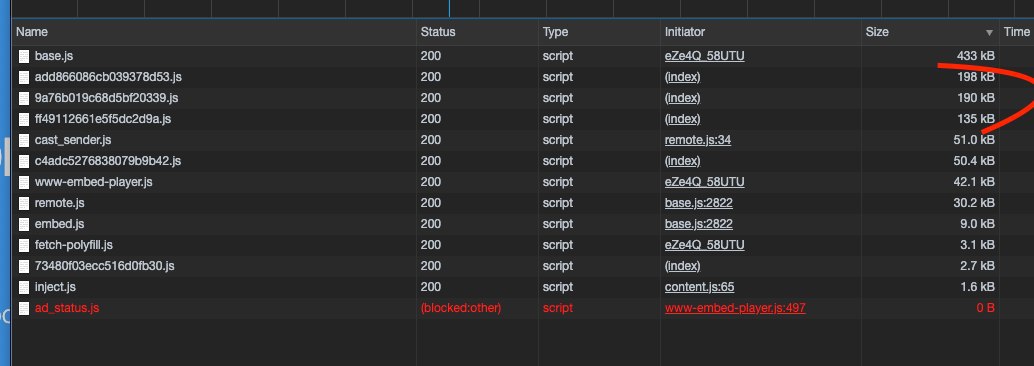This screenshot has width=1034, height=366.
Task: Select the blocked ad_status.js request
Action: [523, 308]
